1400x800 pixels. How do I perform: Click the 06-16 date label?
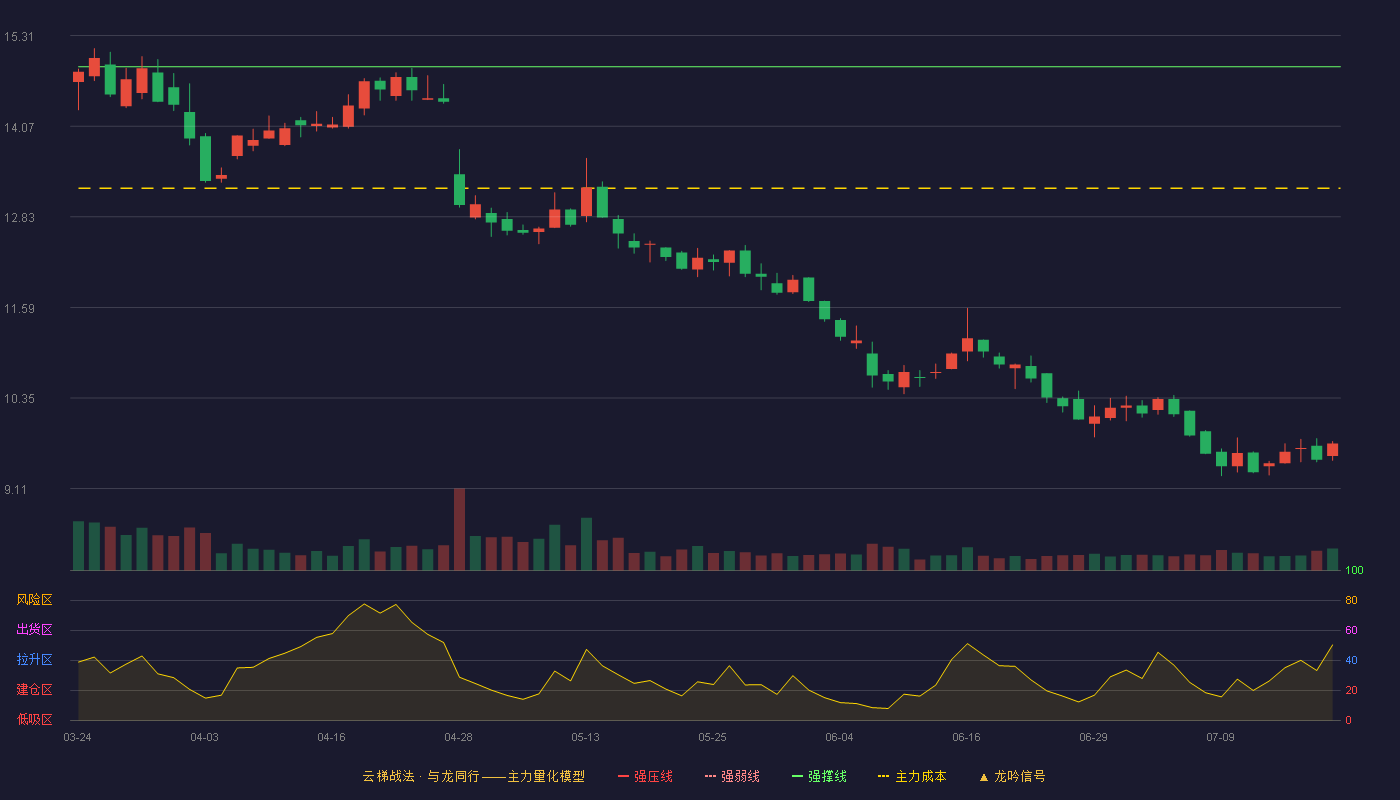[966, 737]
